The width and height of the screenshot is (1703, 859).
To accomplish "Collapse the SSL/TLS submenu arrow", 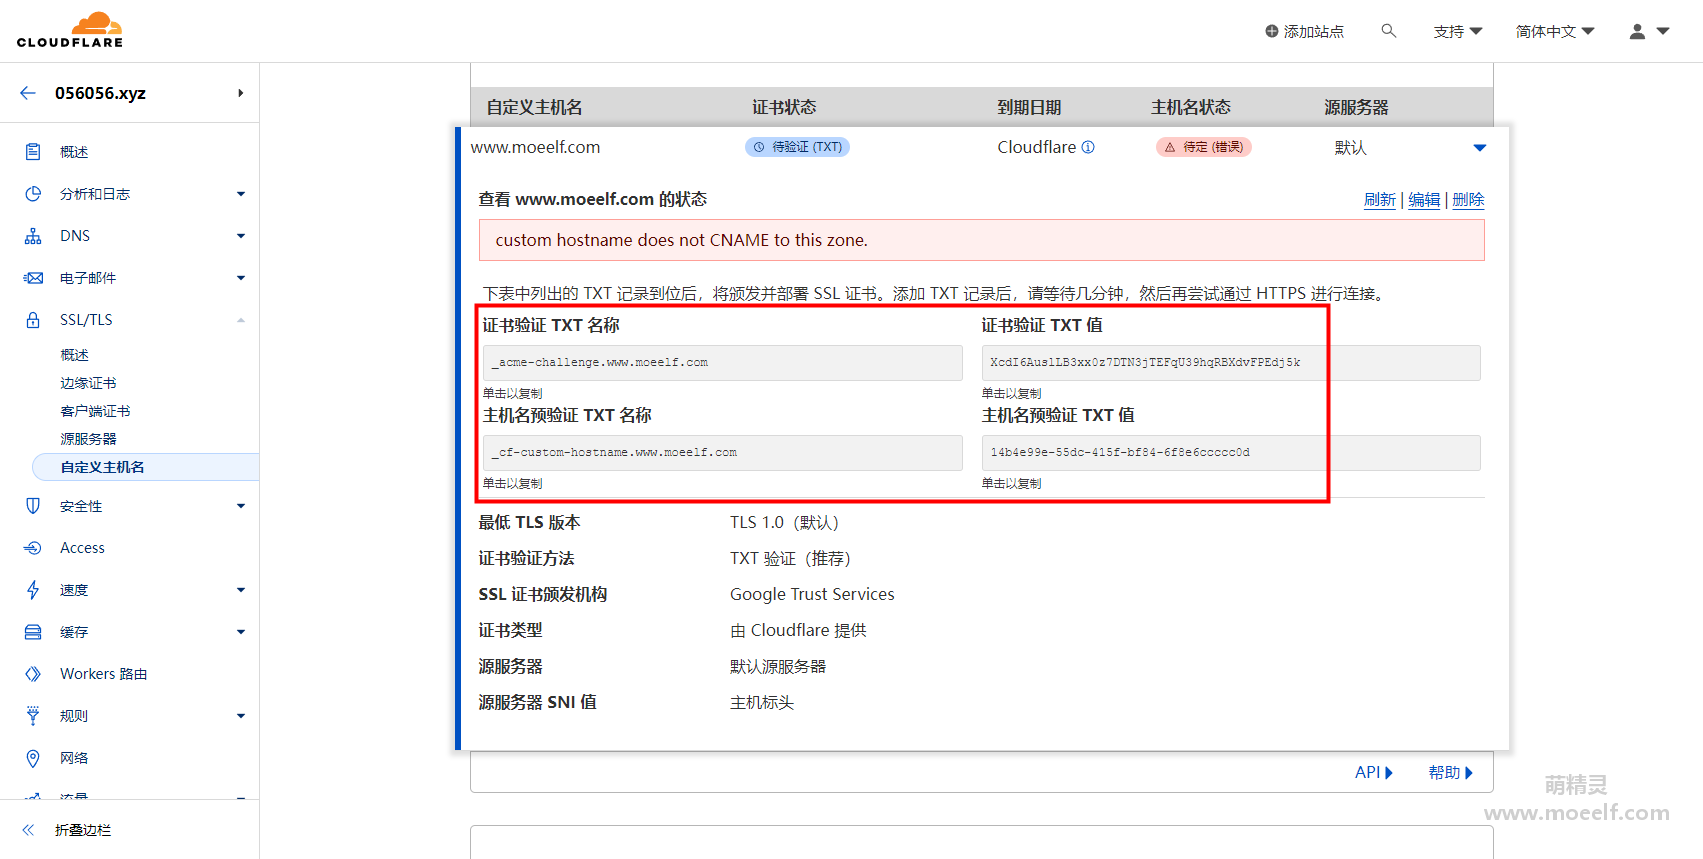I will 241,320.
